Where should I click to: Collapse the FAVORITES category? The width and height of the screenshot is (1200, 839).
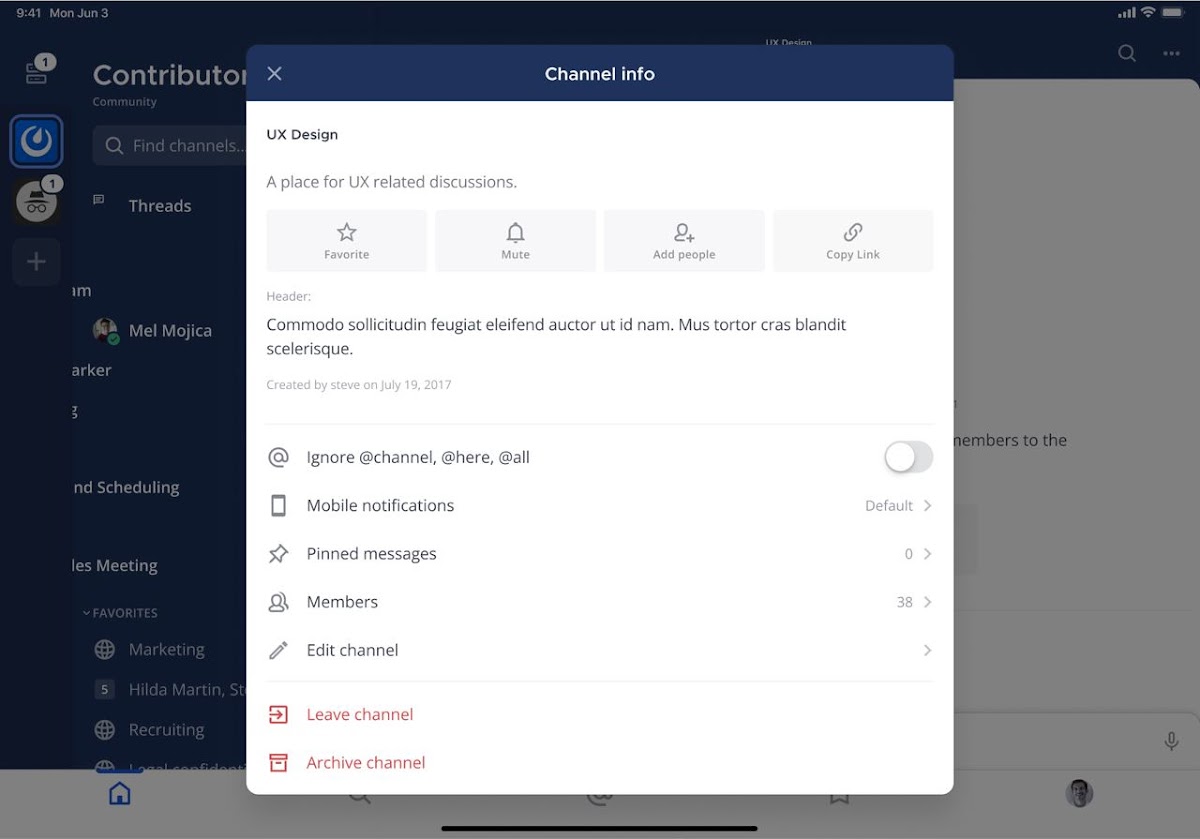tap(124, 613)
